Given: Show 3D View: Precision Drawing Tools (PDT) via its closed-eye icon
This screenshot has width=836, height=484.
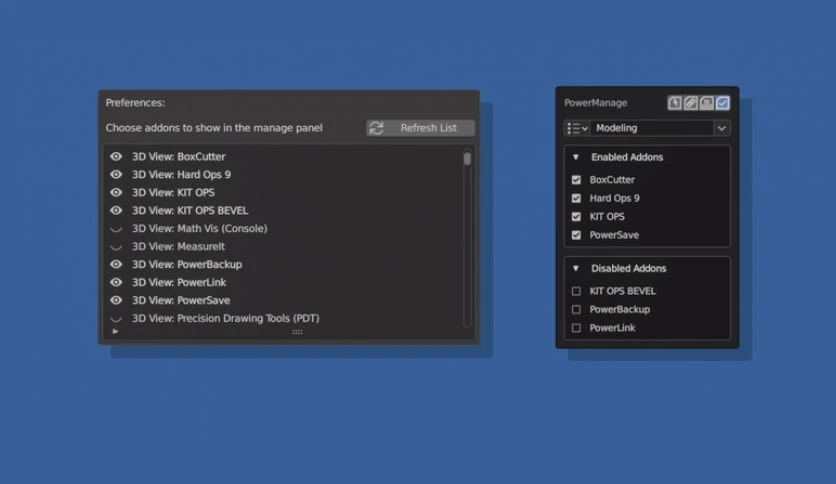Looking at the screenshot, I should [116, 319].
